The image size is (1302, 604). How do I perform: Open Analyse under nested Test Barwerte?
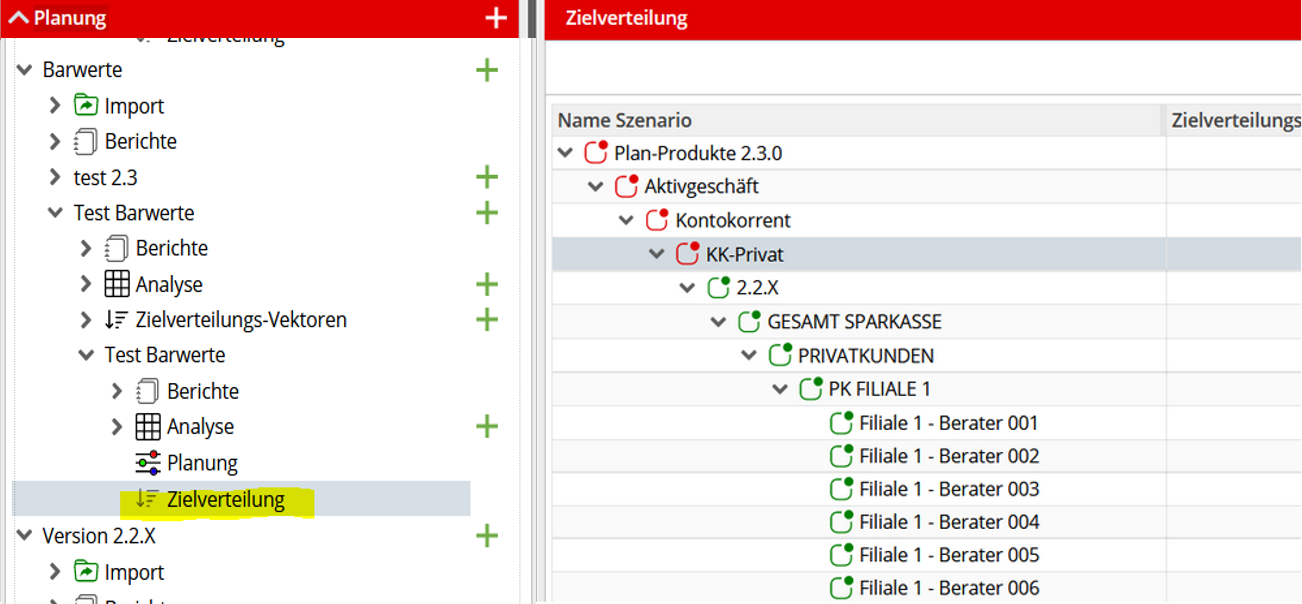(200, 427)
